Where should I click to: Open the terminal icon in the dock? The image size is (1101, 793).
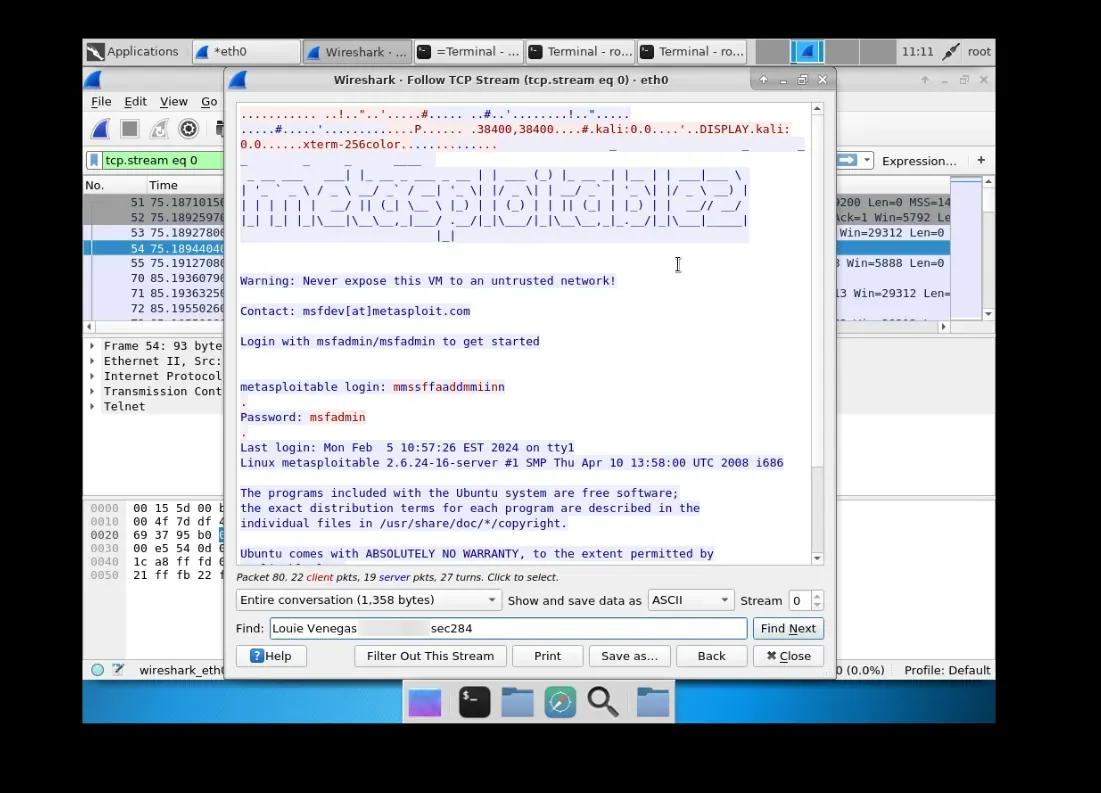tap(474, 702)
